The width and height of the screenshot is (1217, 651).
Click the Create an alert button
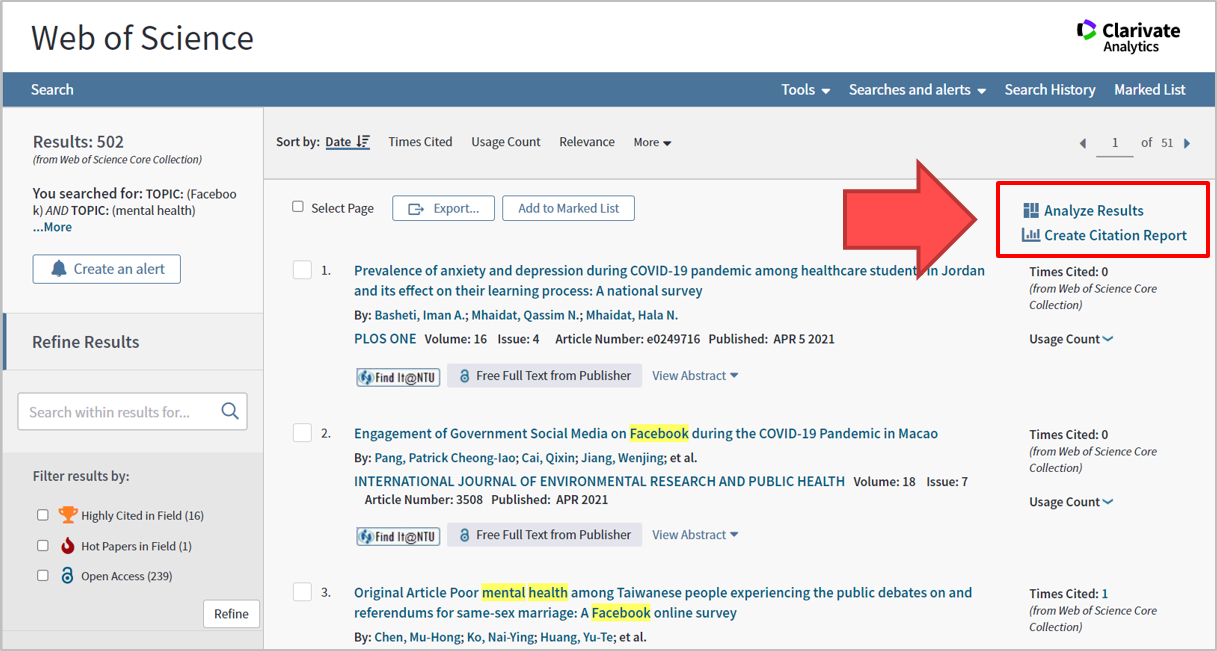pyautogui.click(x=106, y=269)
